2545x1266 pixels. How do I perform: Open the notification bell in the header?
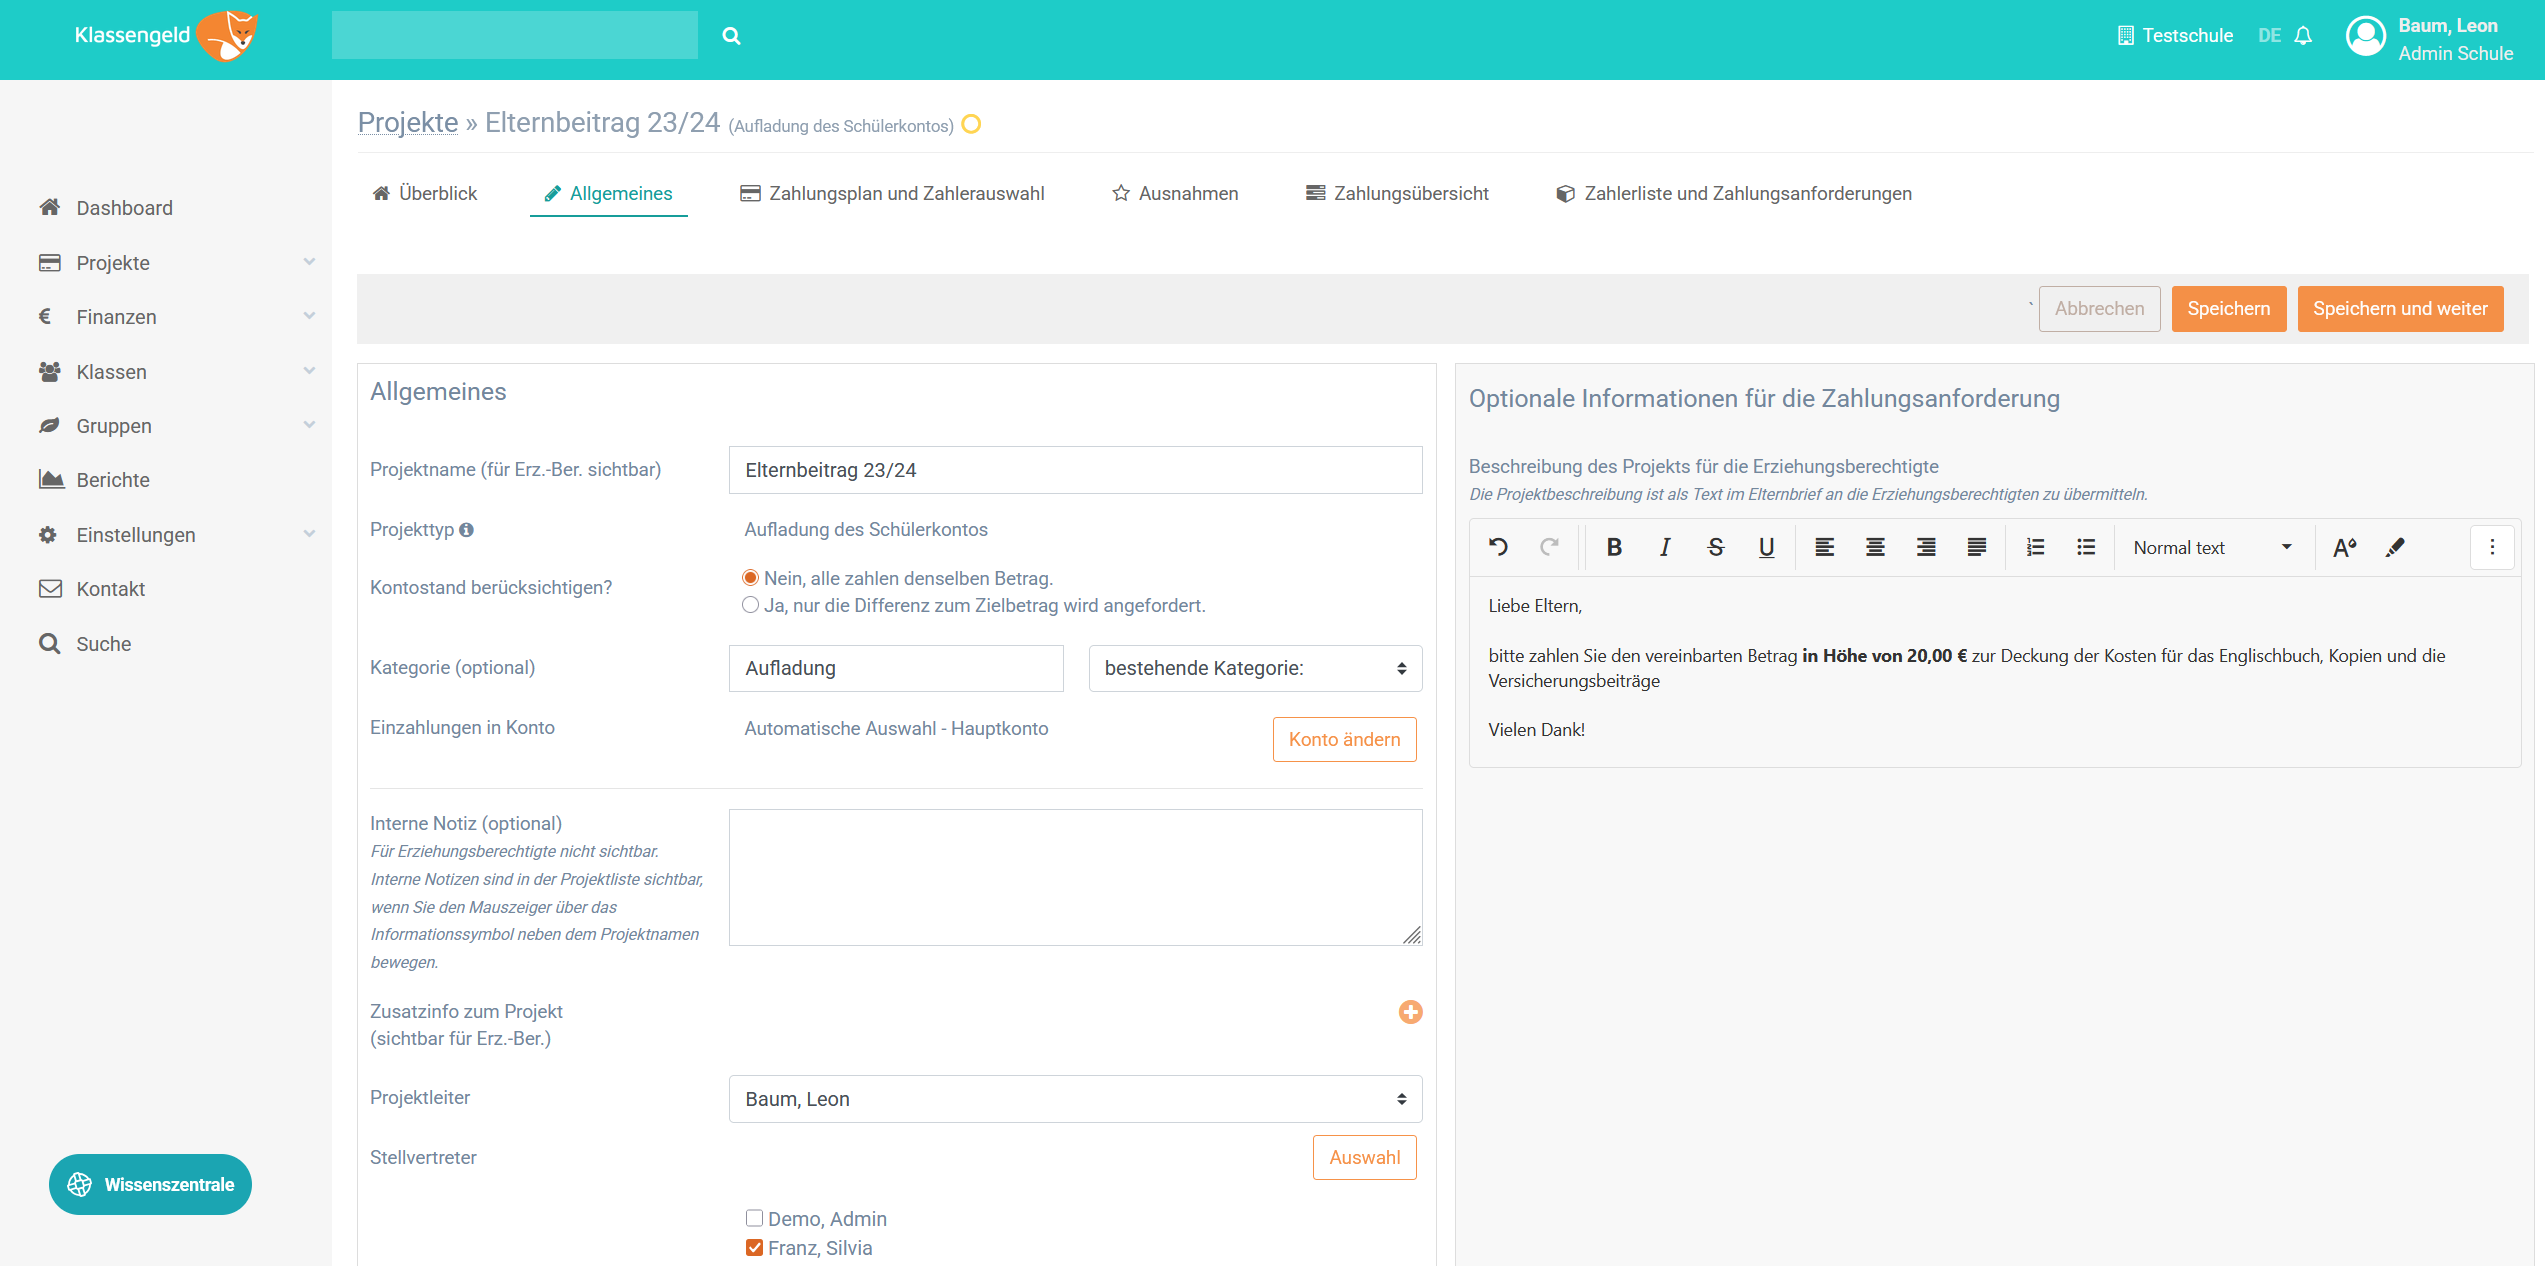[2304, 36]
